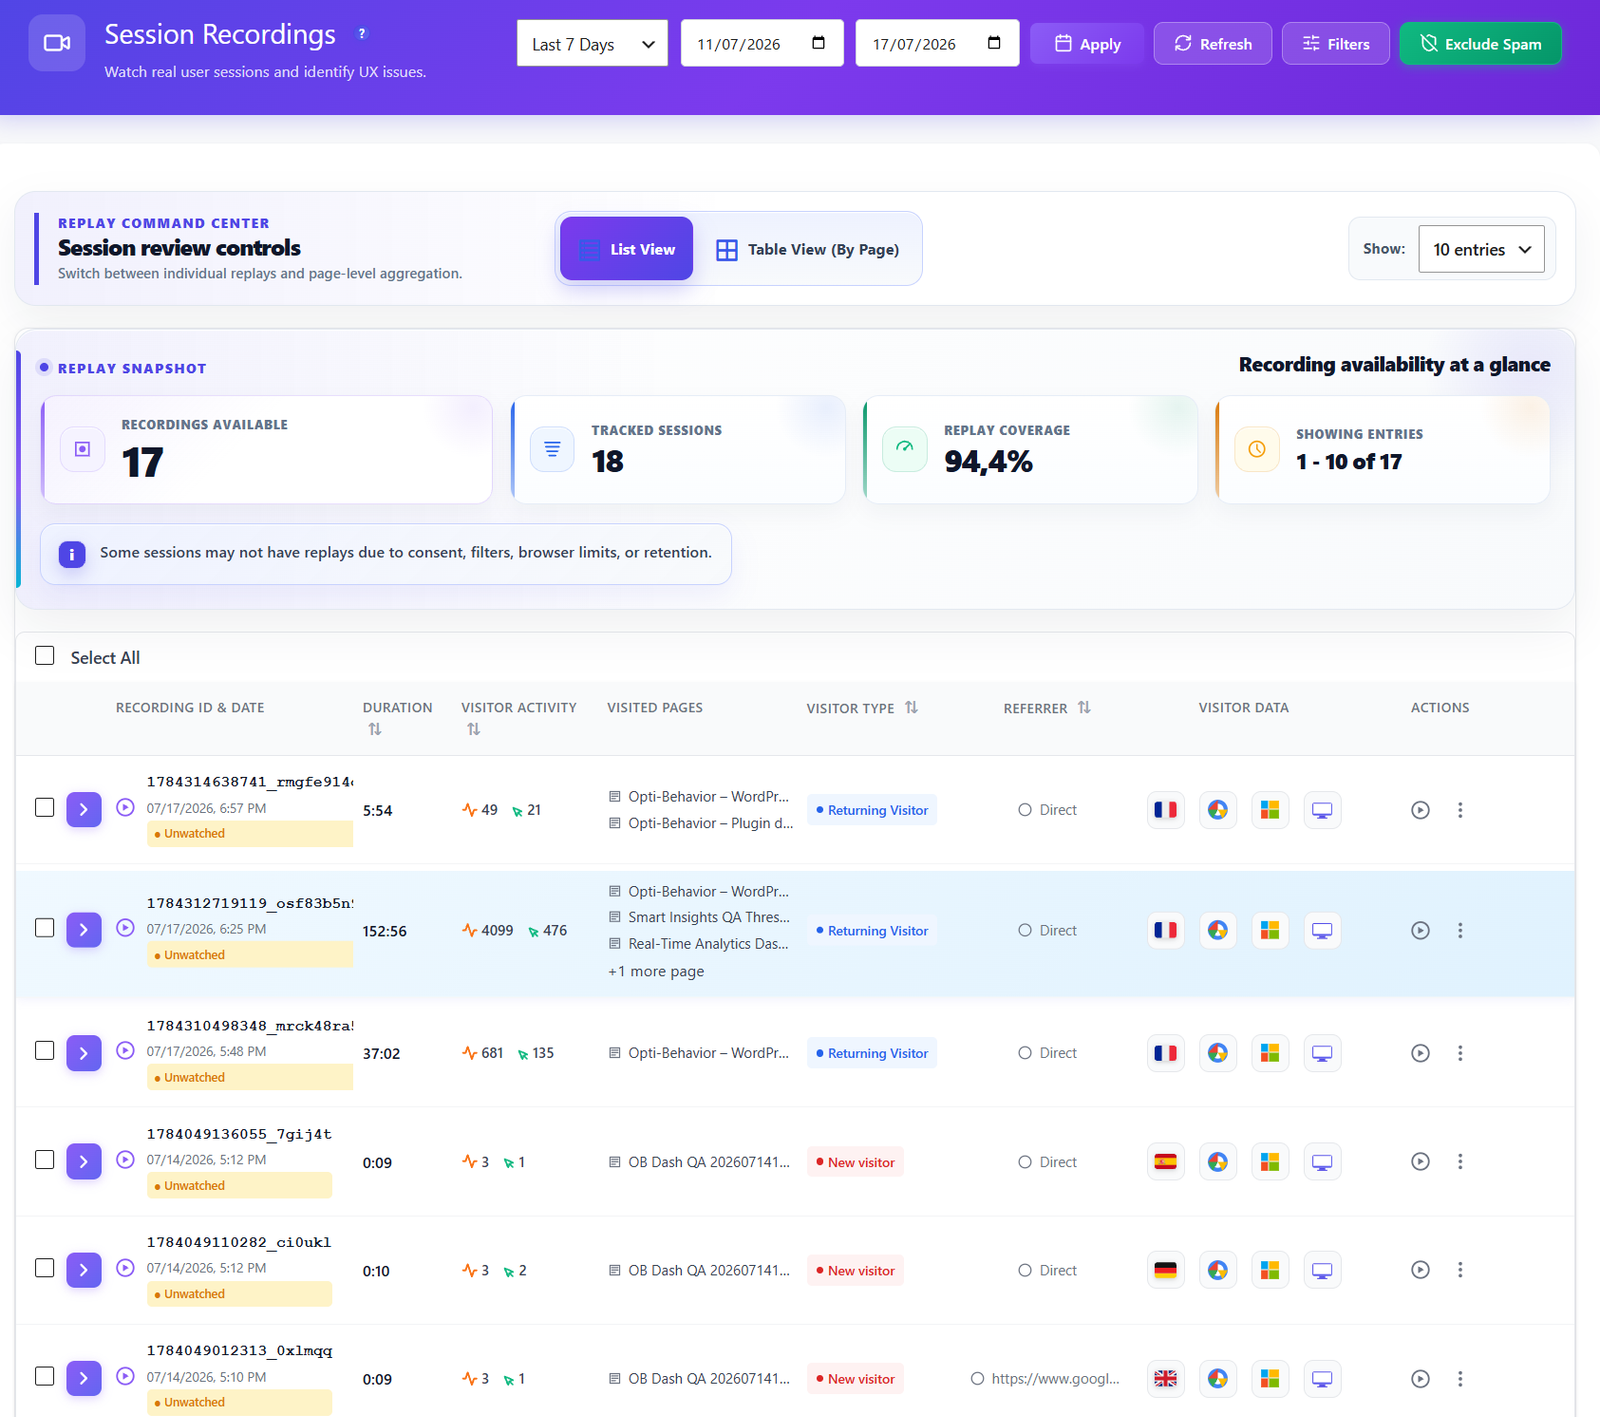Open the three-dot menu for recording 1784312719119

(x=1460, y=930)
